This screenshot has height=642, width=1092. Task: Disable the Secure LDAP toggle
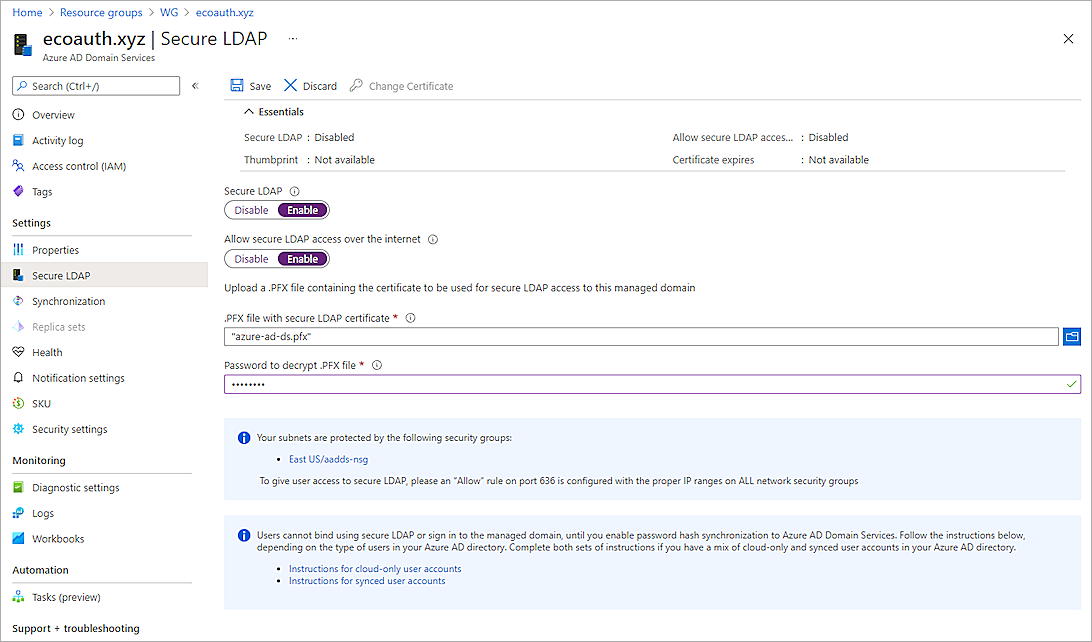(249, 209)
